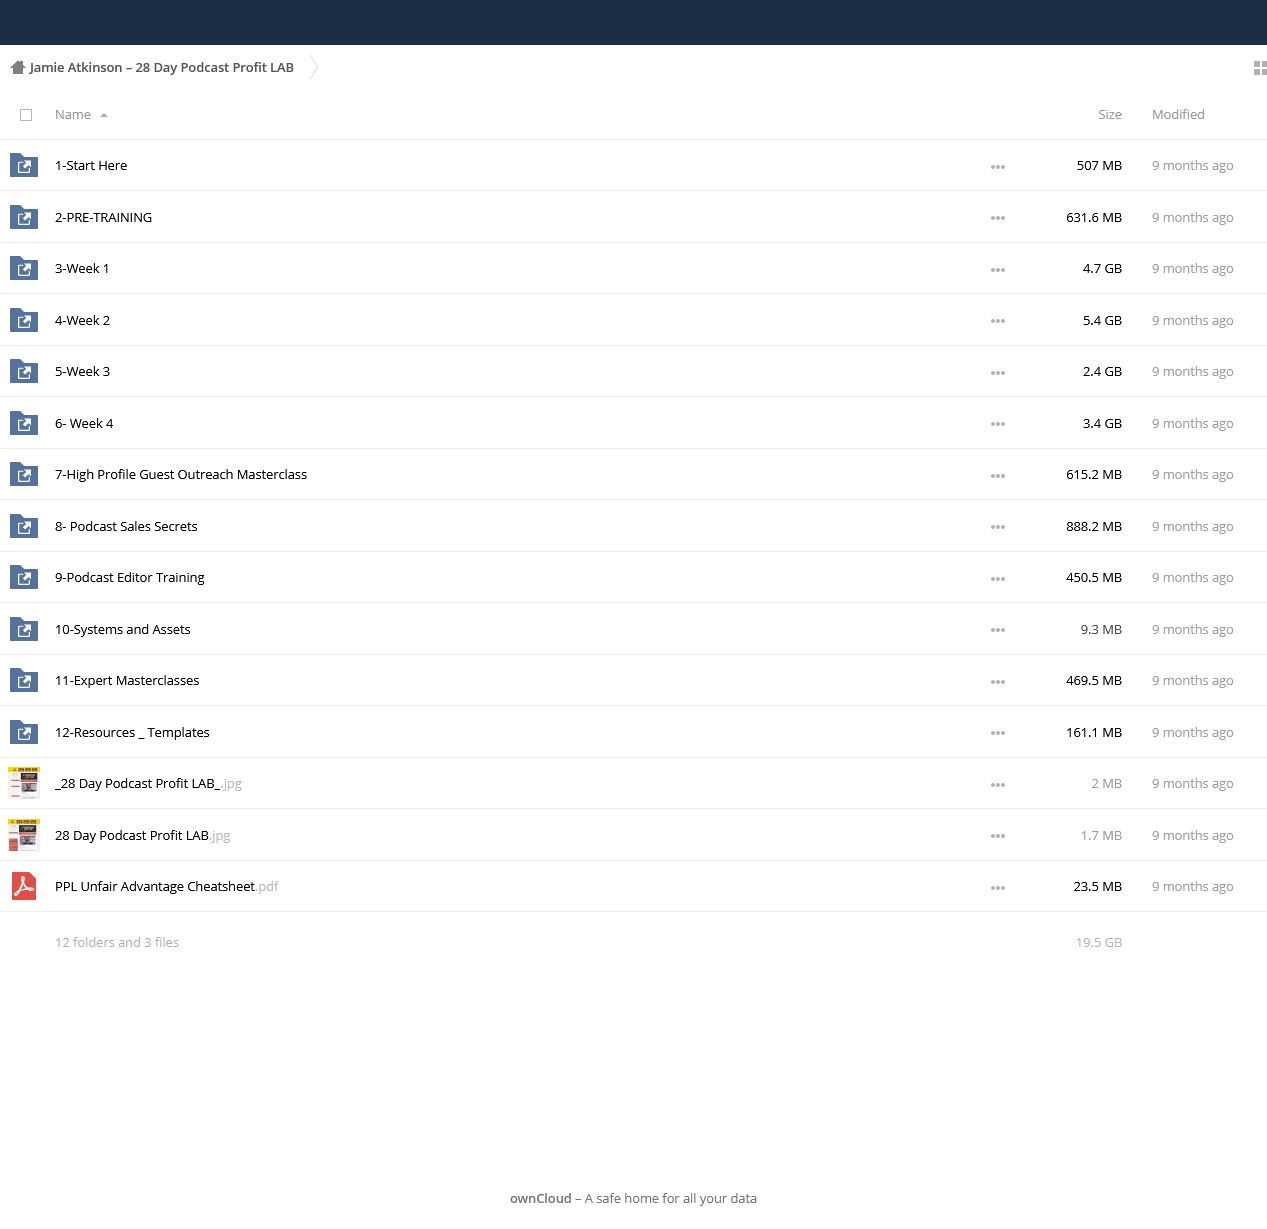This screenshot has height=1229, width=1267.
Task: Open the 7-High Profile Guest Outreach Masterclass folder
Action: coord(181,475)
